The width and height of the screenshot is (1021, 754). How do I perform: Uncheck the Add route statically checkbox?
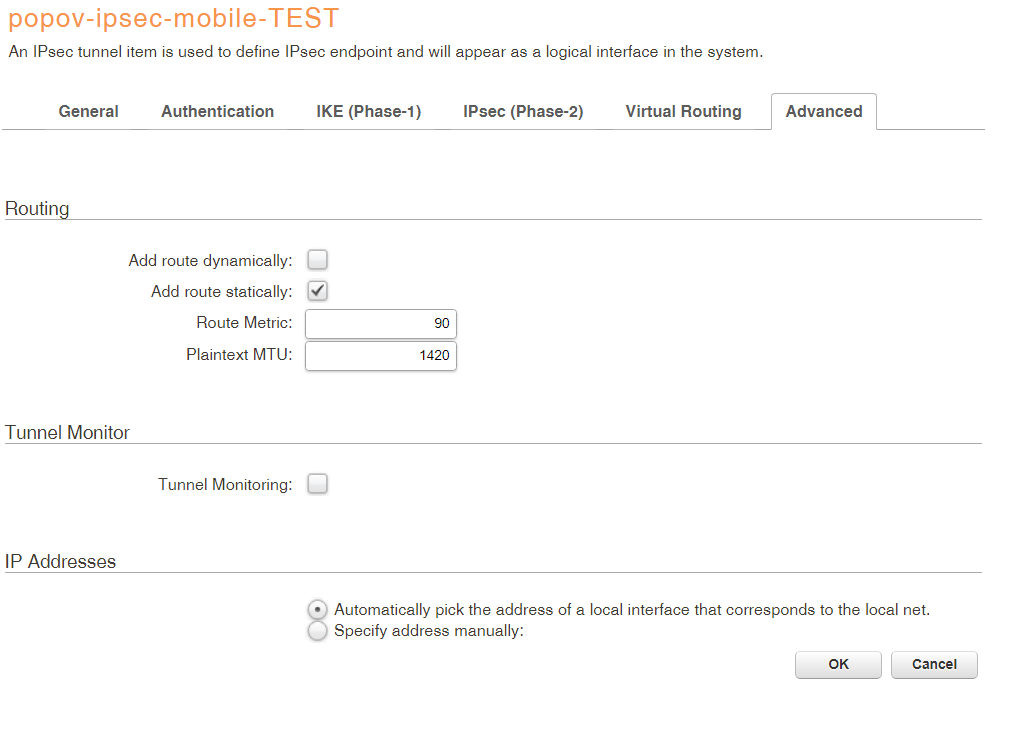tap(317, 291)
